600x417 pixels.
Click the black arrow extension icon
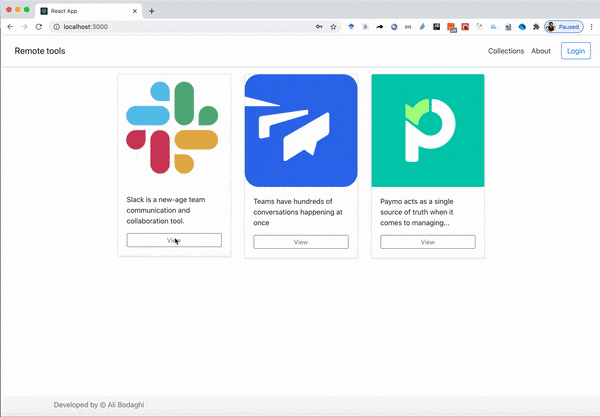(380, 27)
